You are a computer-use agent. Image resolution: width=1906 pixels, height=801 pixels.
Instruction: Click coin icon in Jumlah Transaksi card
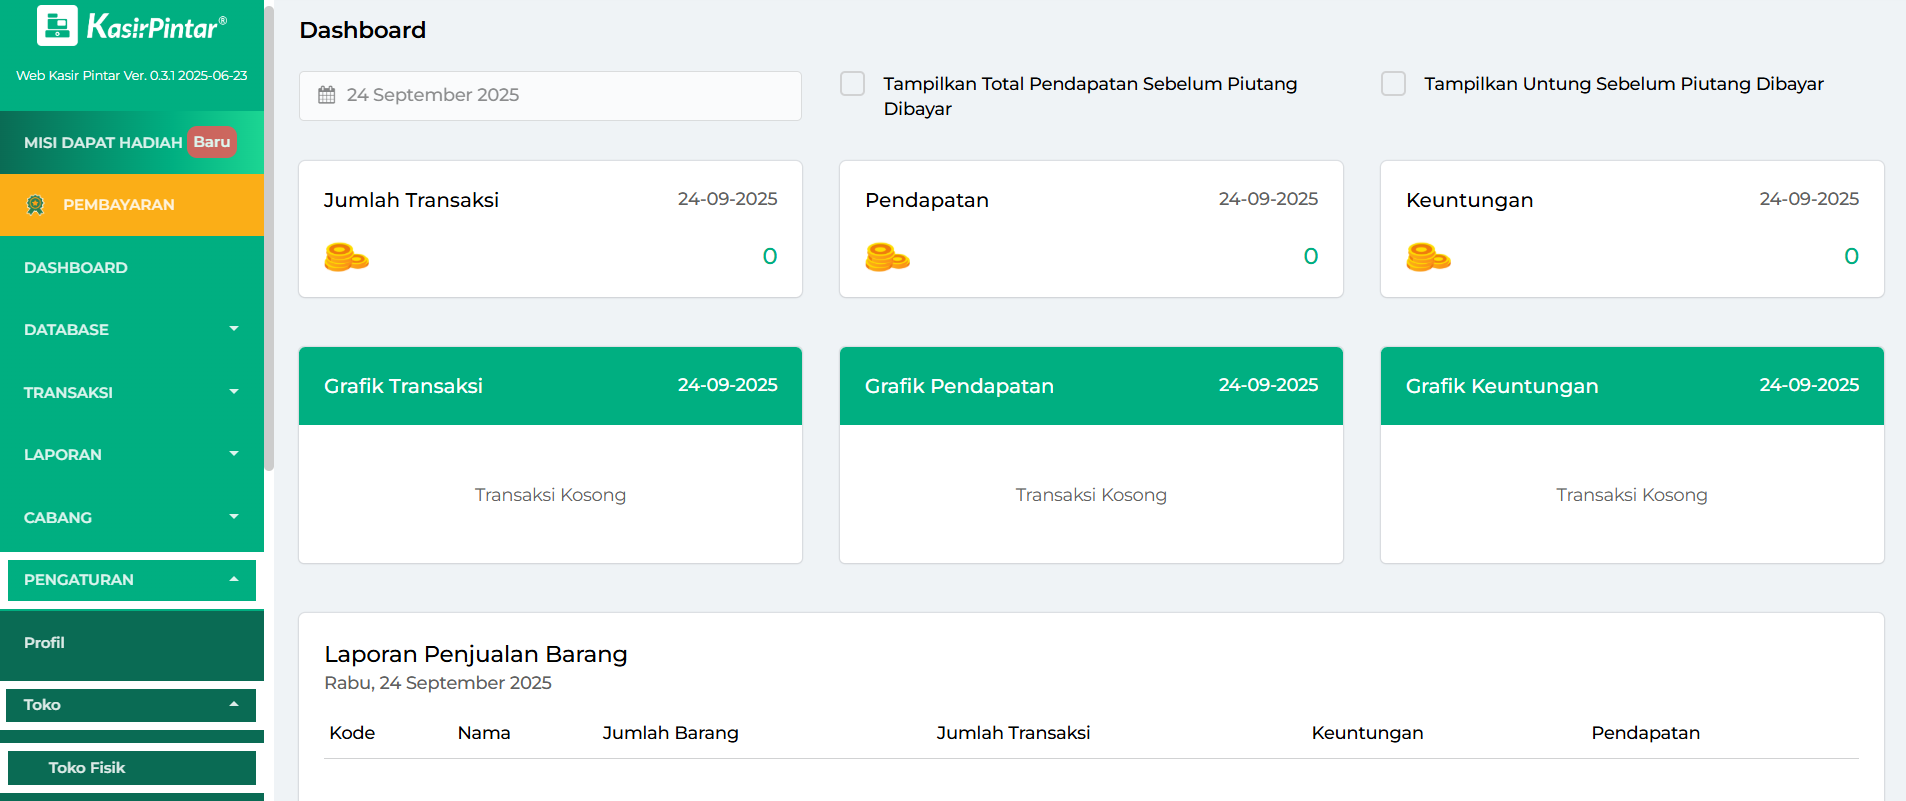(346, 257)
